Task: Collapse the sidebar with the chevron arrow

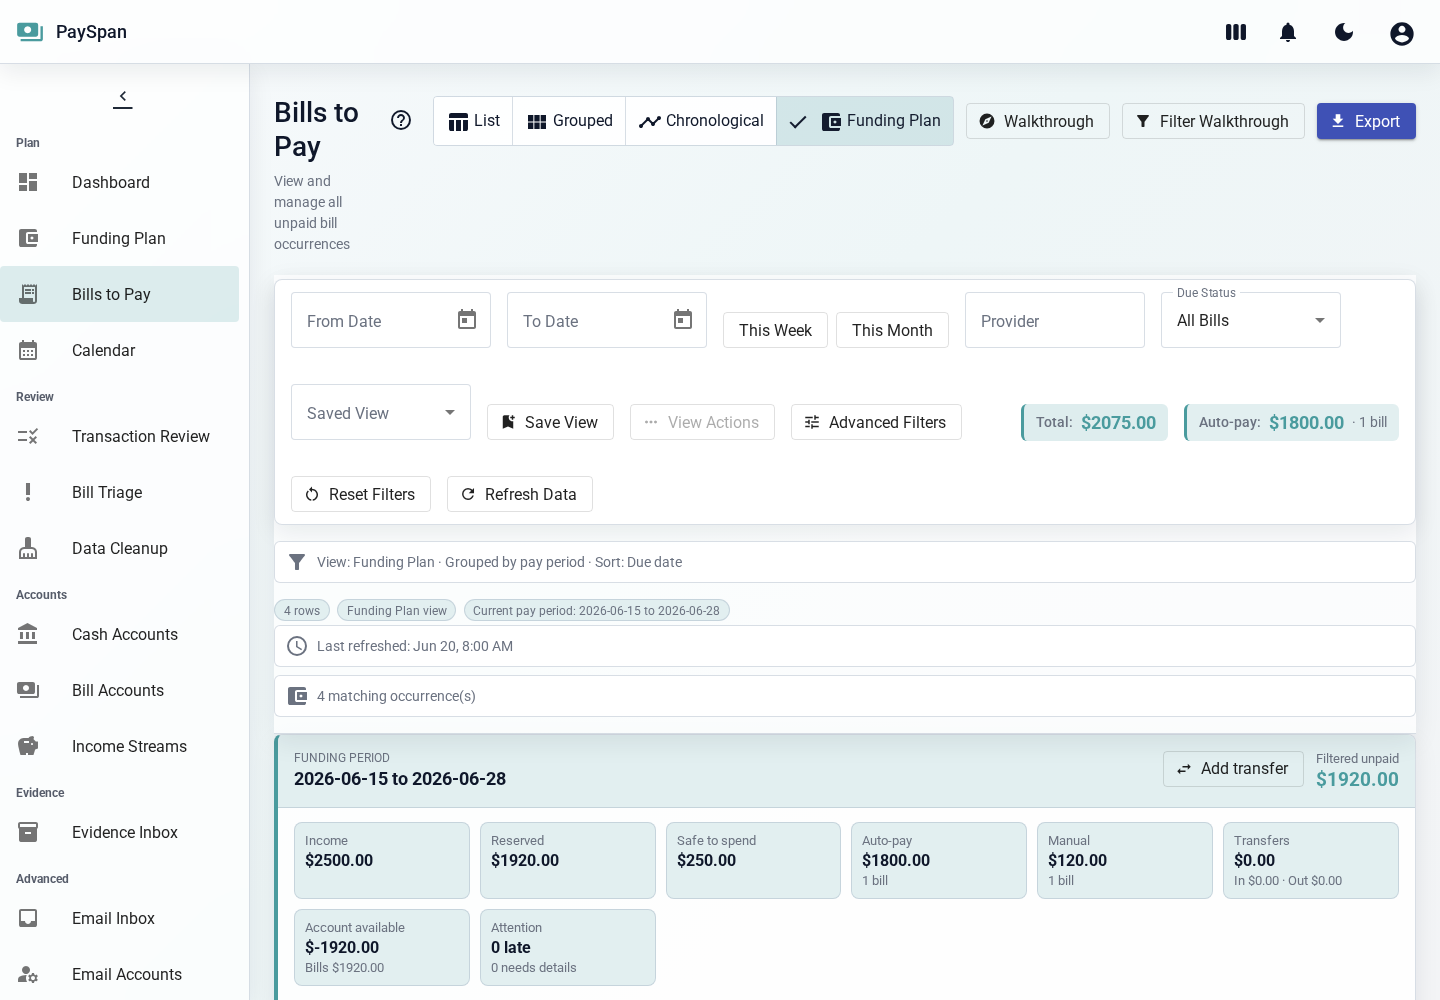Action: [123, 98]
